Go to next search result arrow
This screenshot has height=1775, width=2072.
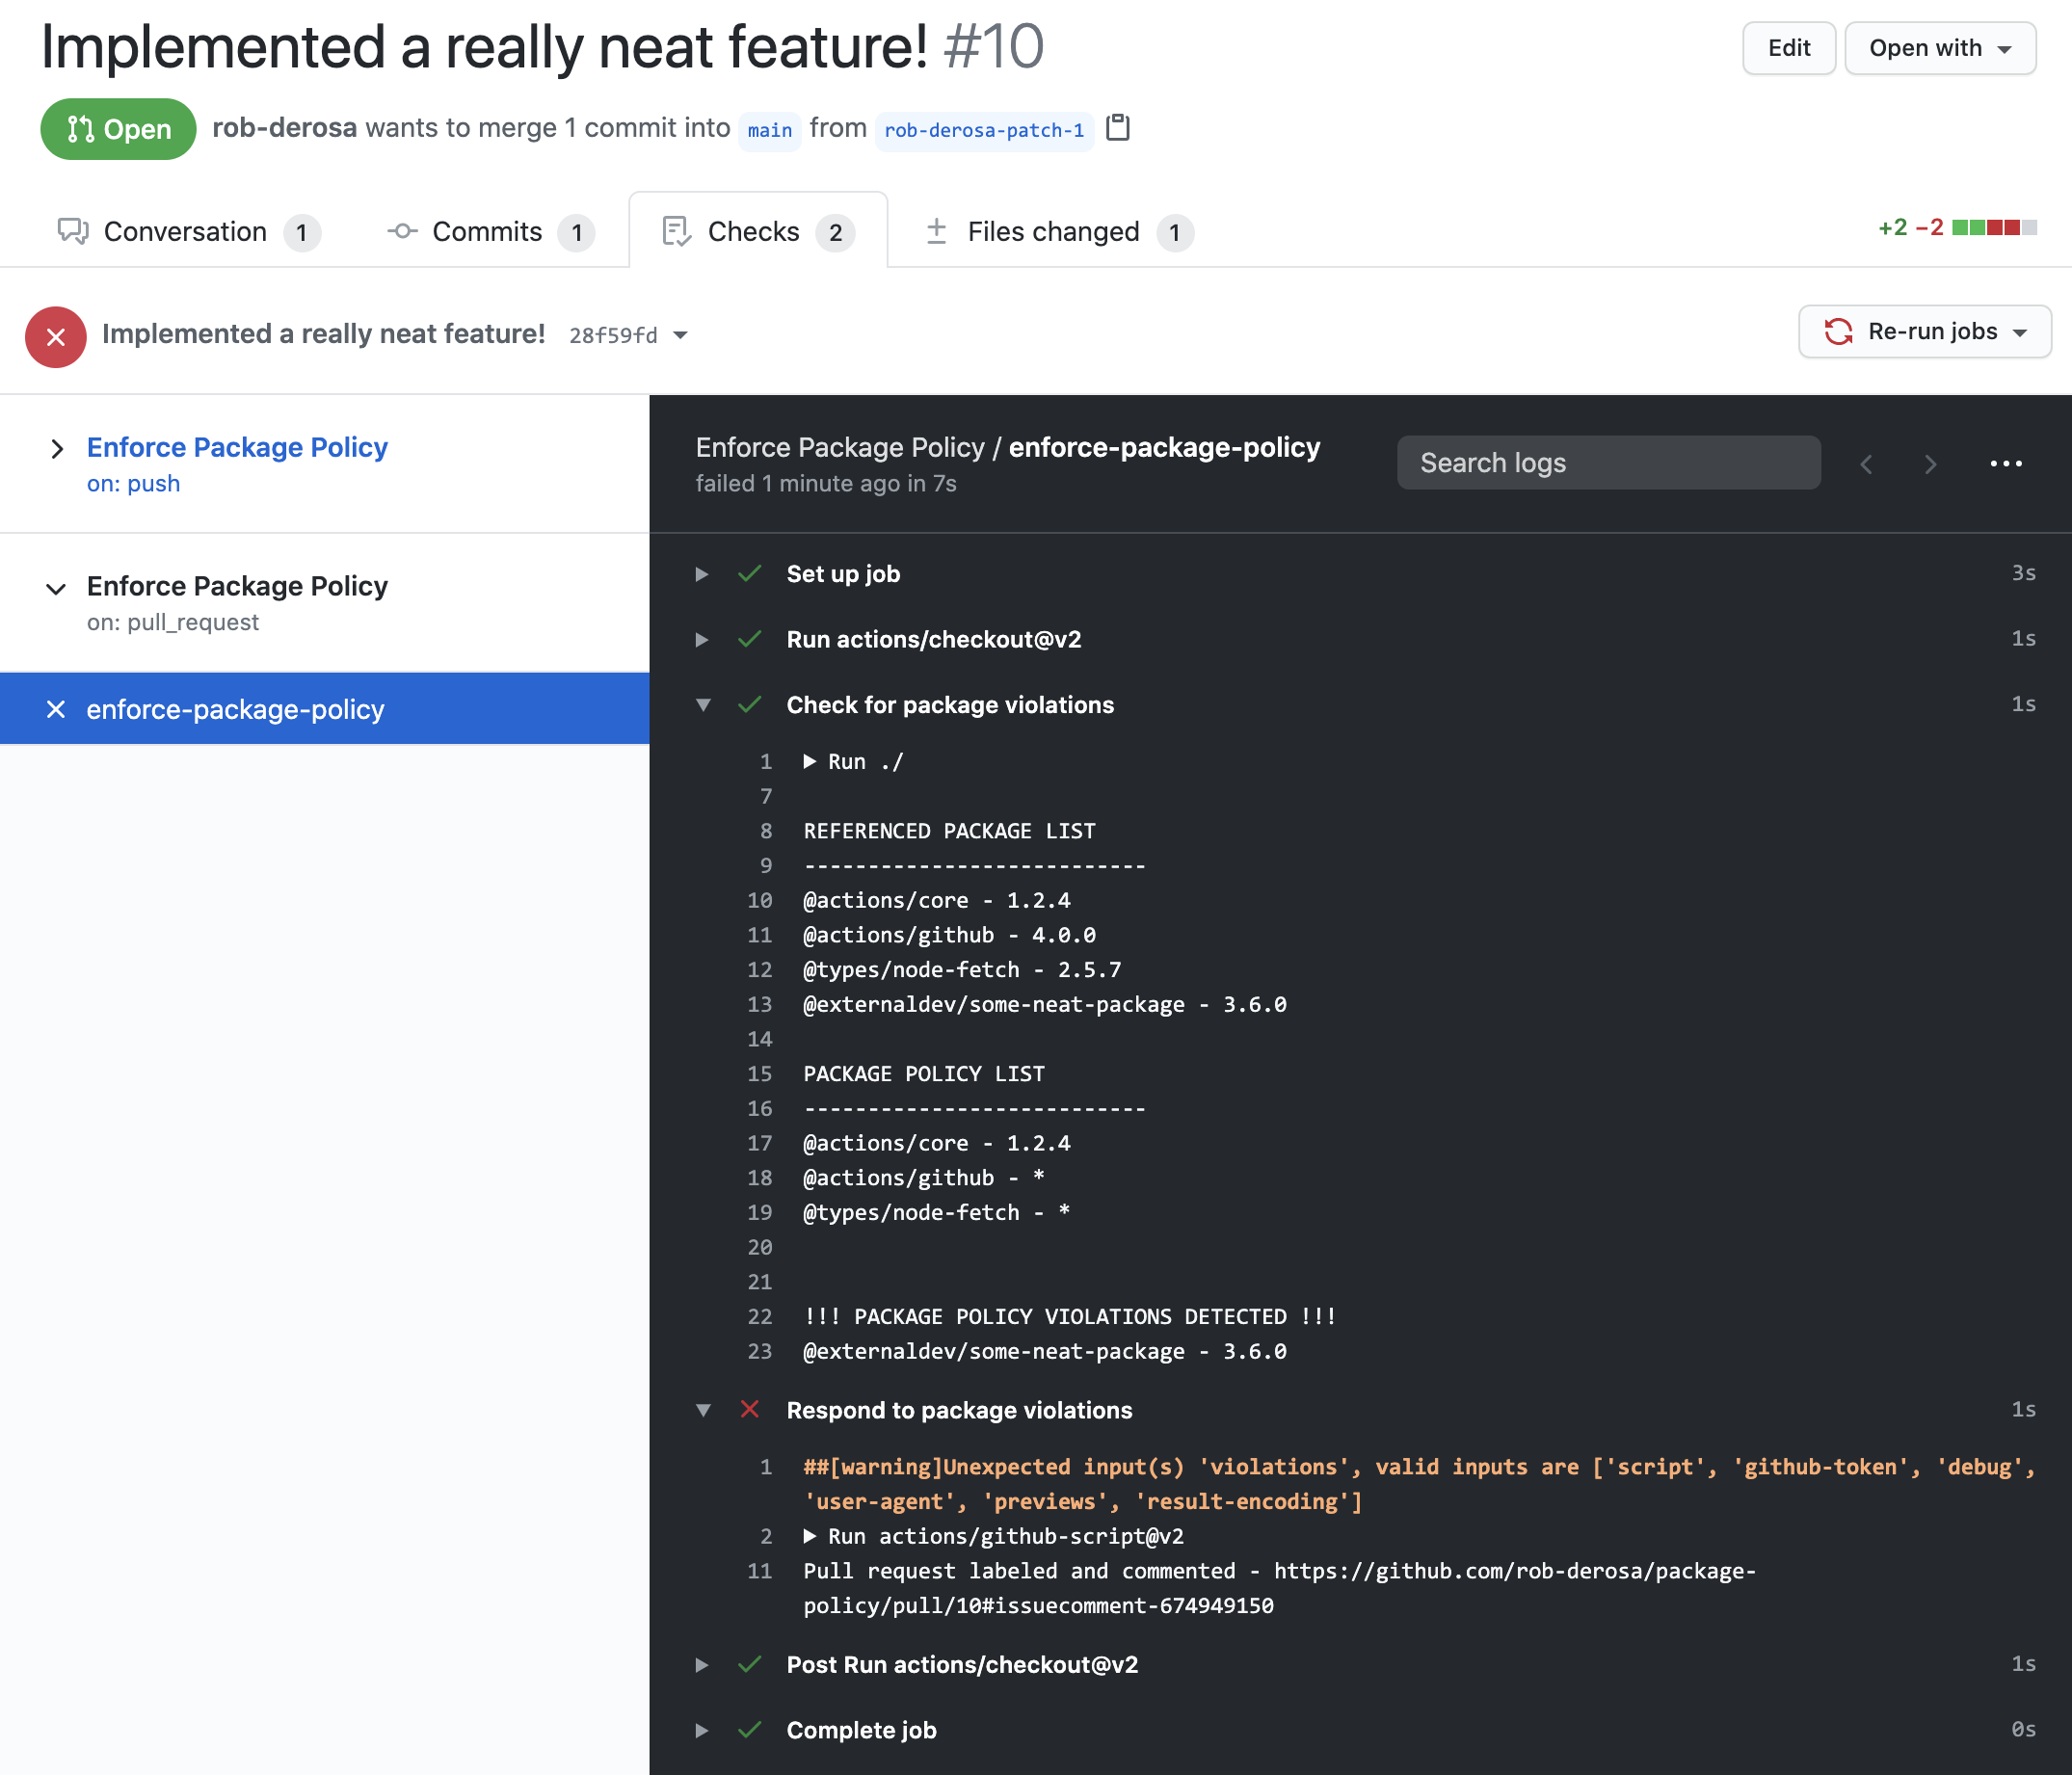pos(1930,464)
